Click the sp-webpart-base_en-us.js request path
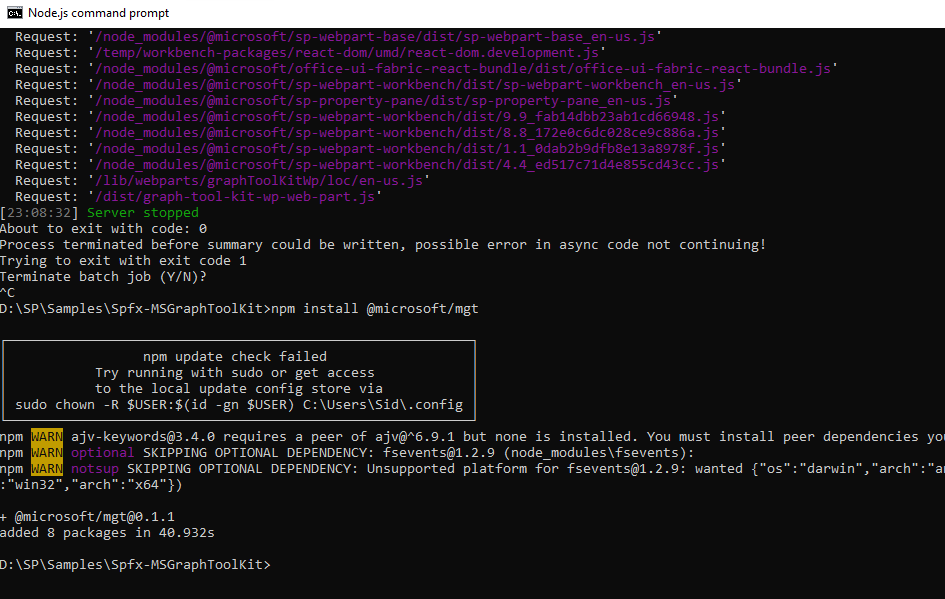945x599 pixels. point(377,36)
